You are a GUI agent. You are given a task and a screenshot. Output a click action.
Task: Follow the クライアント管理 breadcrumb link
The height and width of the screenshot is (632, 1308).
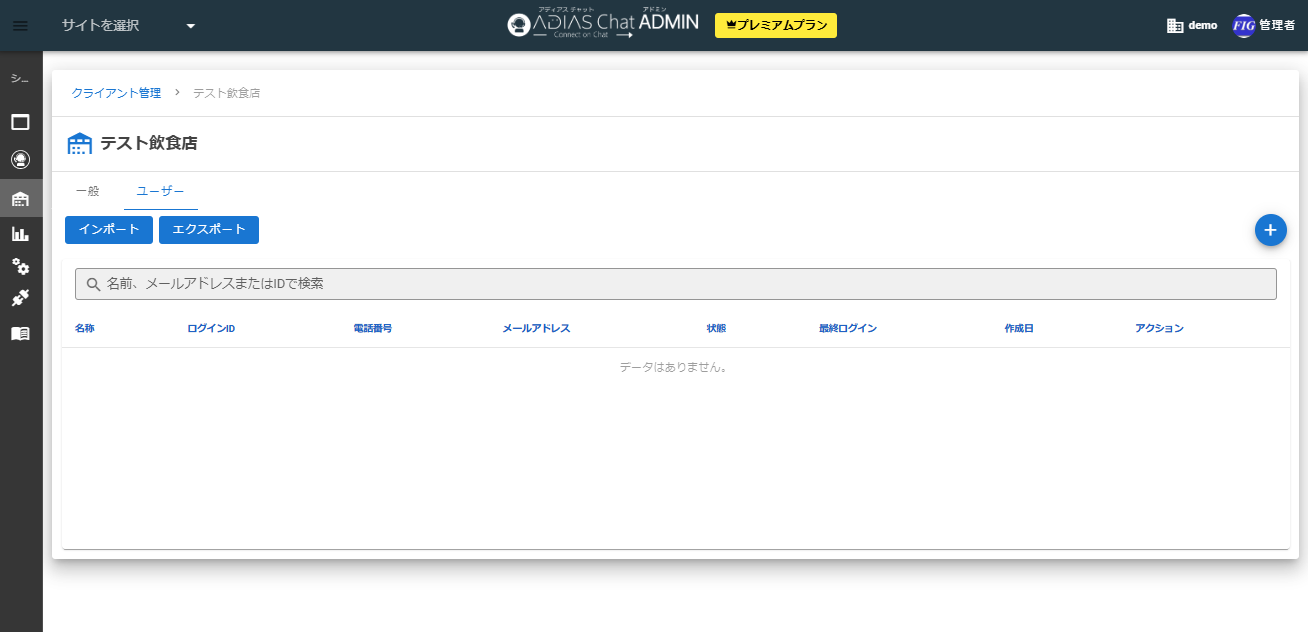click(116, 93)
